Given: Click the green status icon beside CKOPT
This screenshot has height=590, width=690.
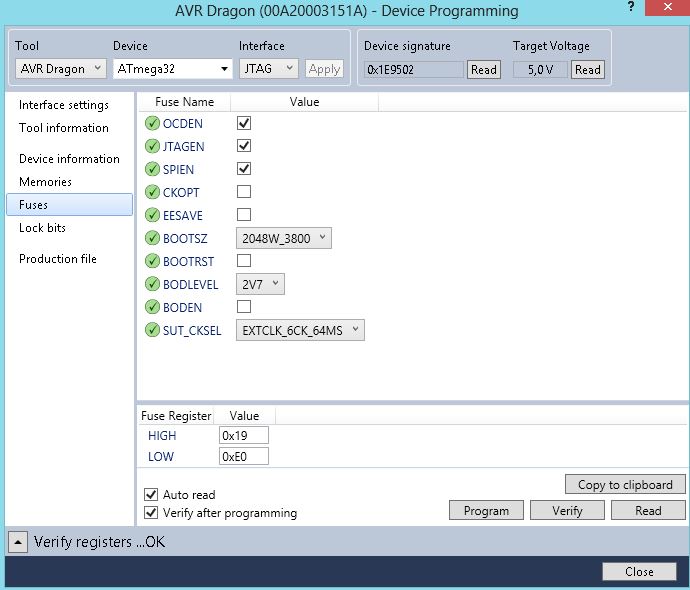Looking at the screenshot, I should point(152,192).
